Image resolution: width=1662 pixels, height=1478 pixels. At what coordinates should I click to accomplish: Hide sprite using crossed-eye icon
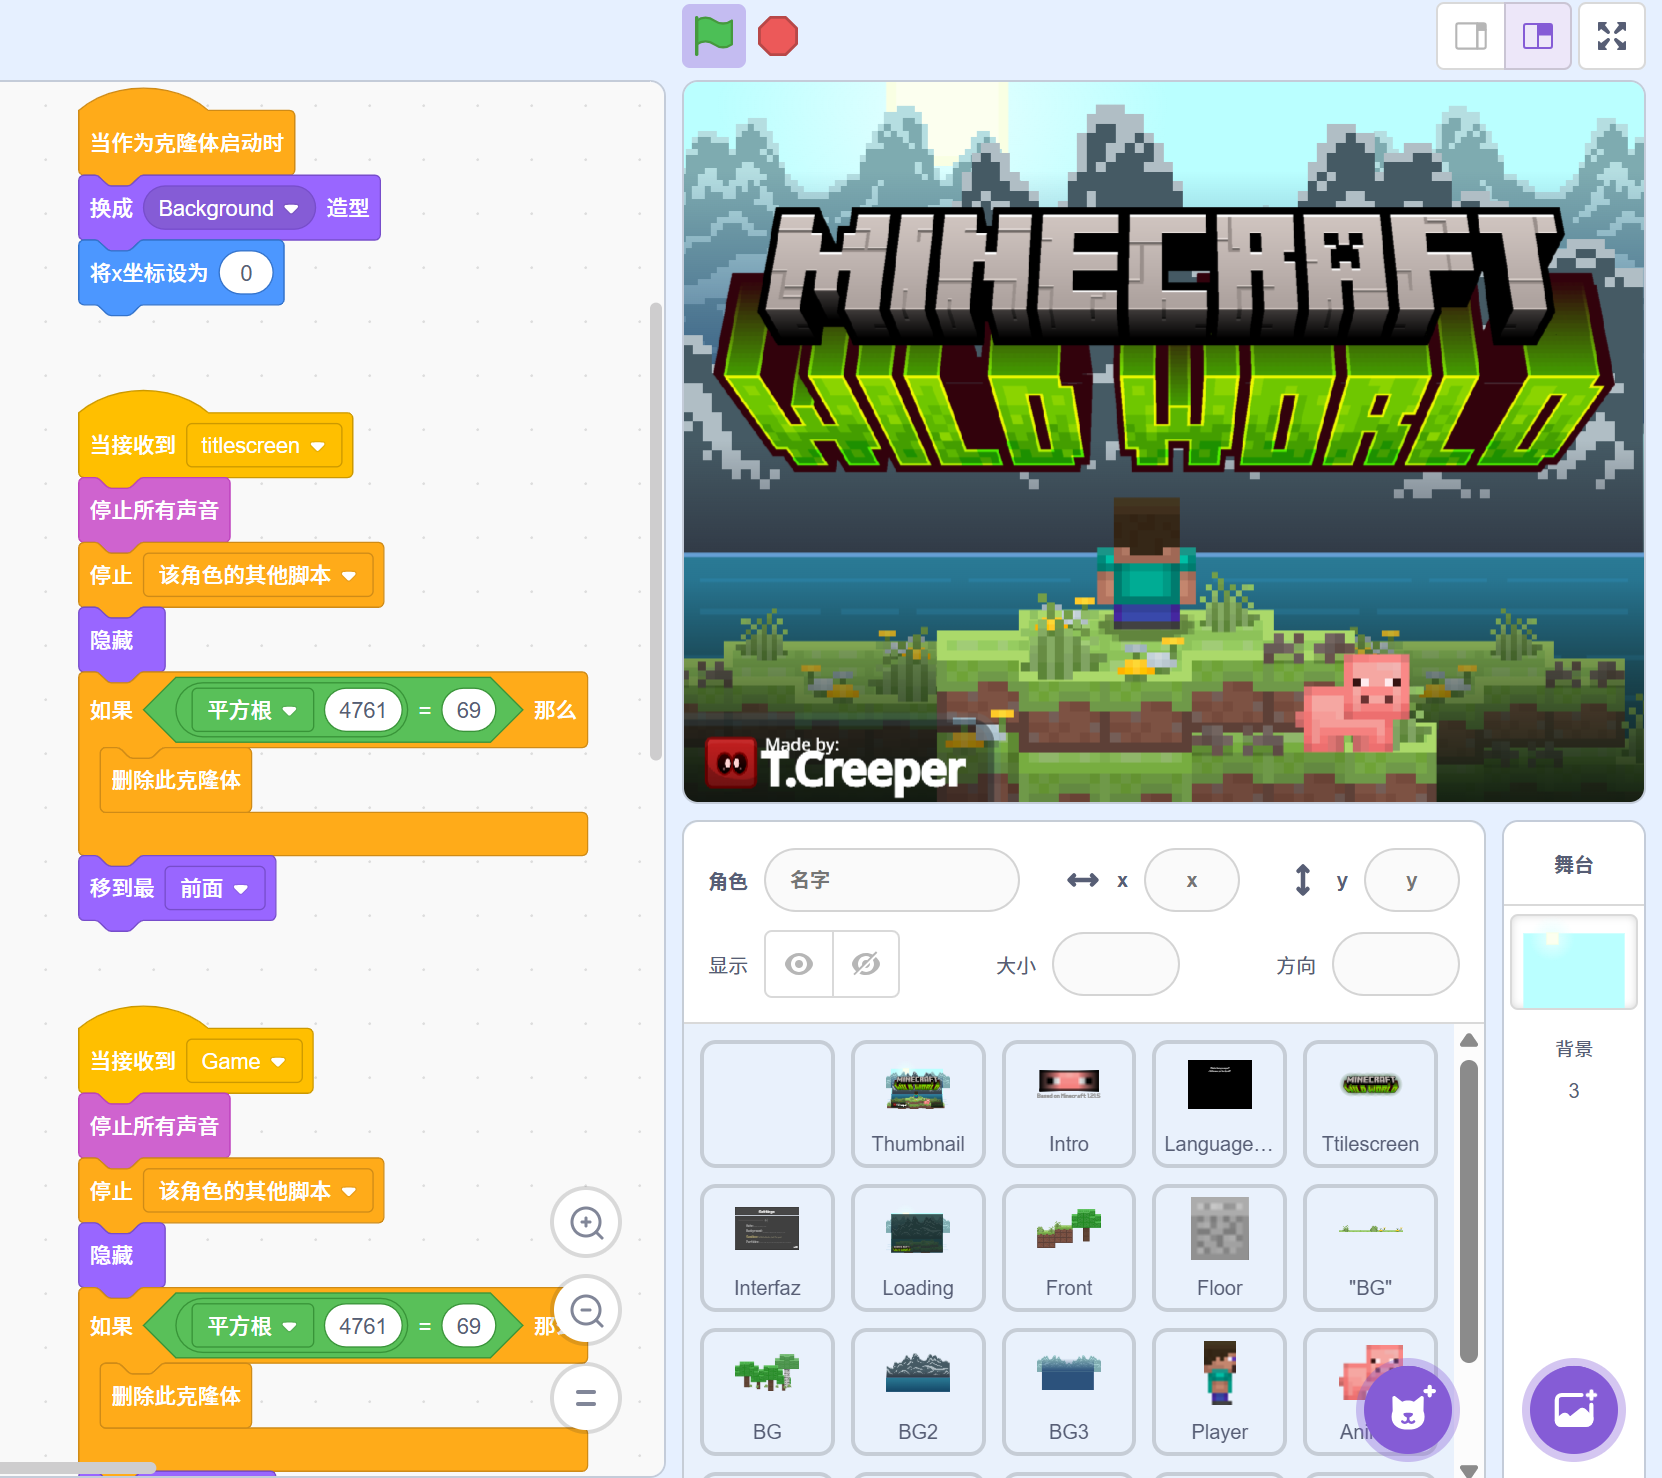tap(866, 964)
